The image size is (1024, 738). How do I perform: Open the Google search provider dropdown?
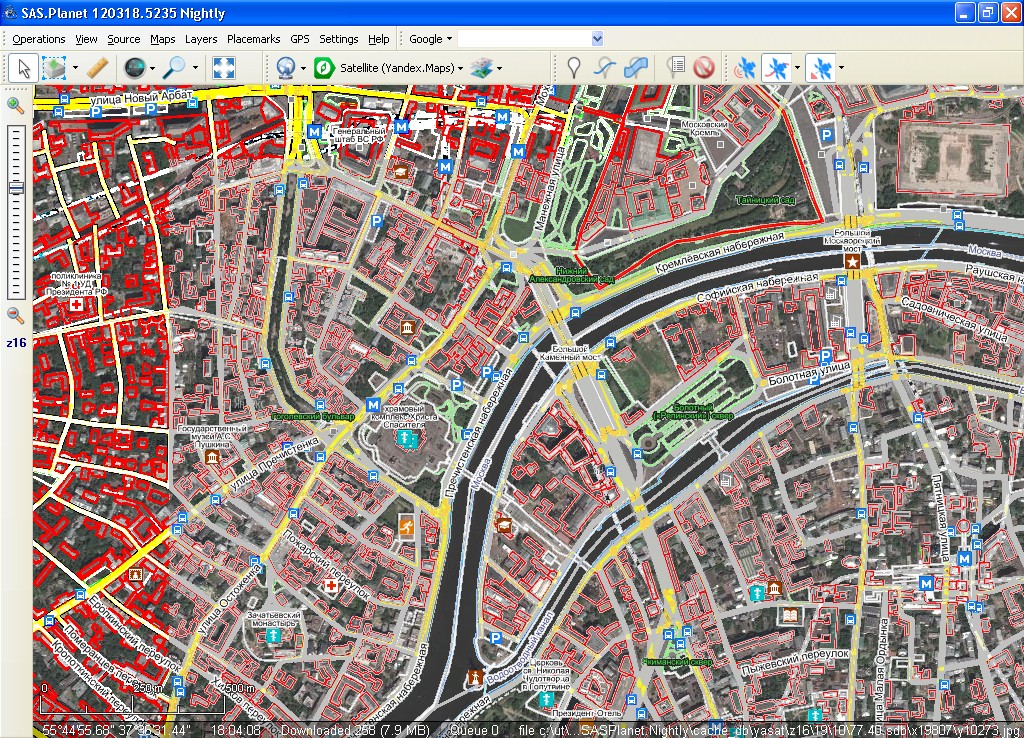449,39
